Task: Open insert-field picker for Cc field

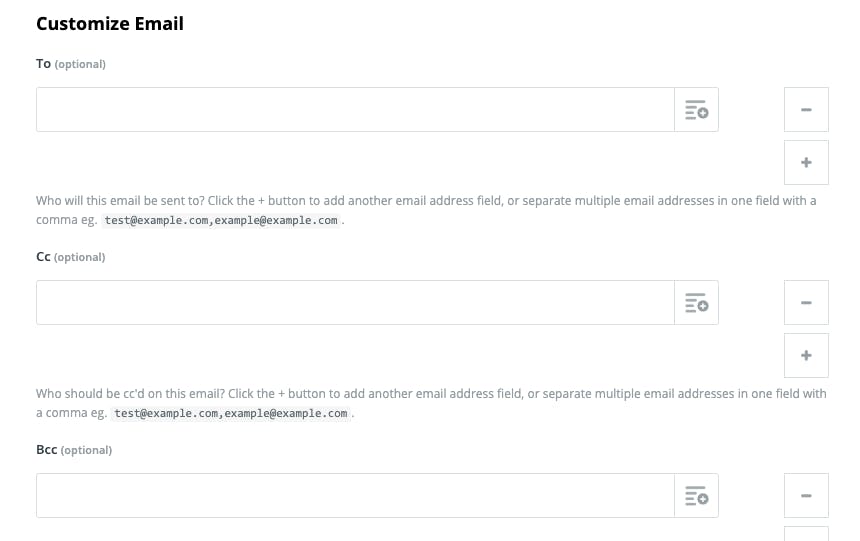Action: coord(696,303)
